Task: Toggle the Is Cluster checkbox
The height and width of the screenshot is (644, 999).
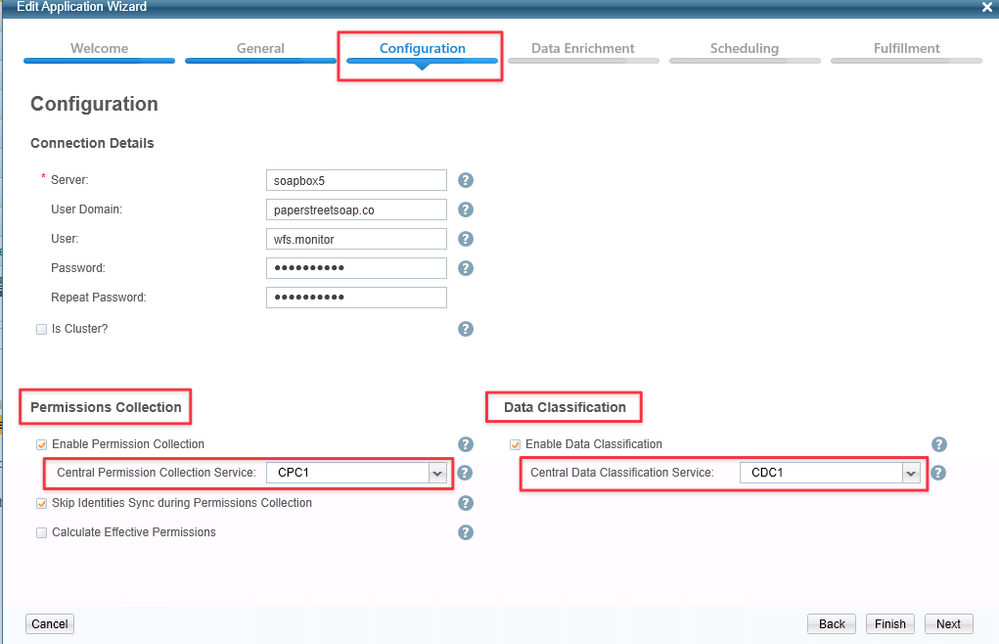Action: (42, 329)
